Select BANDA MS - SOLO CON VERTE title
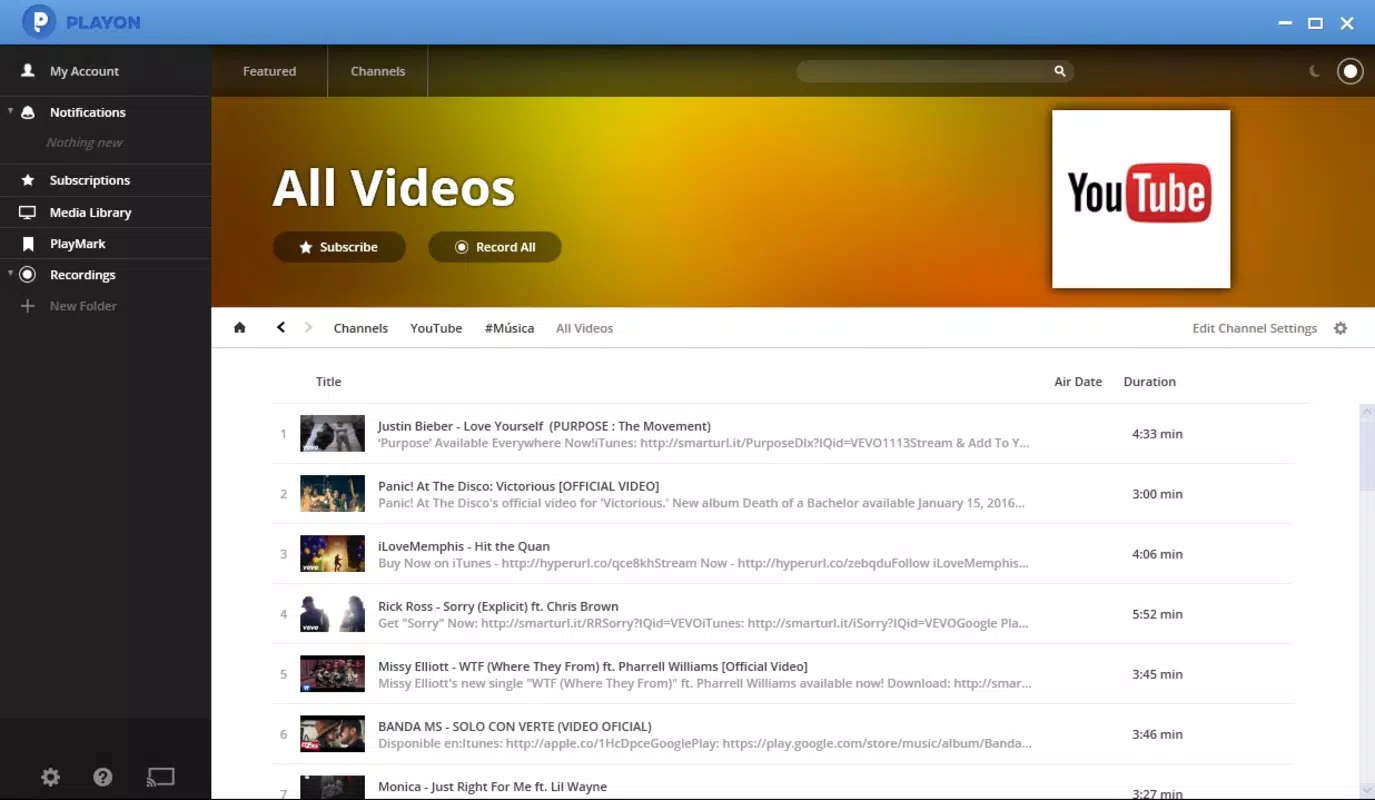 point(515,726)
